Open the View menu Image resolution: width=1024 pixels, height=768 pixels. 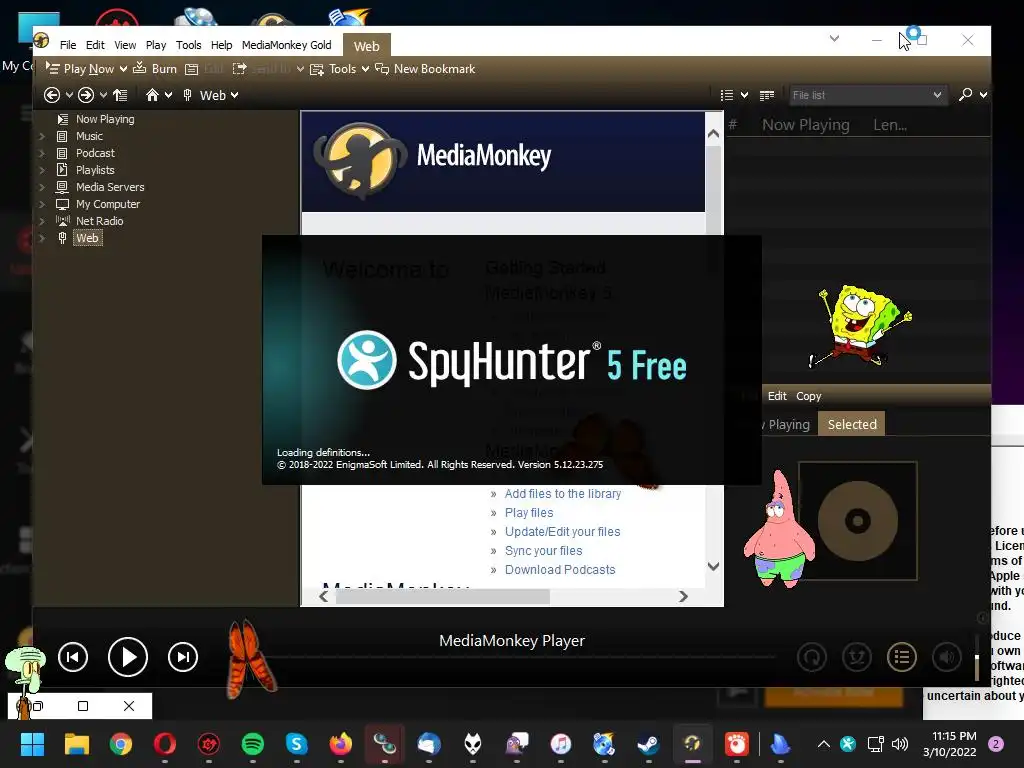click(x=125, y=45)
